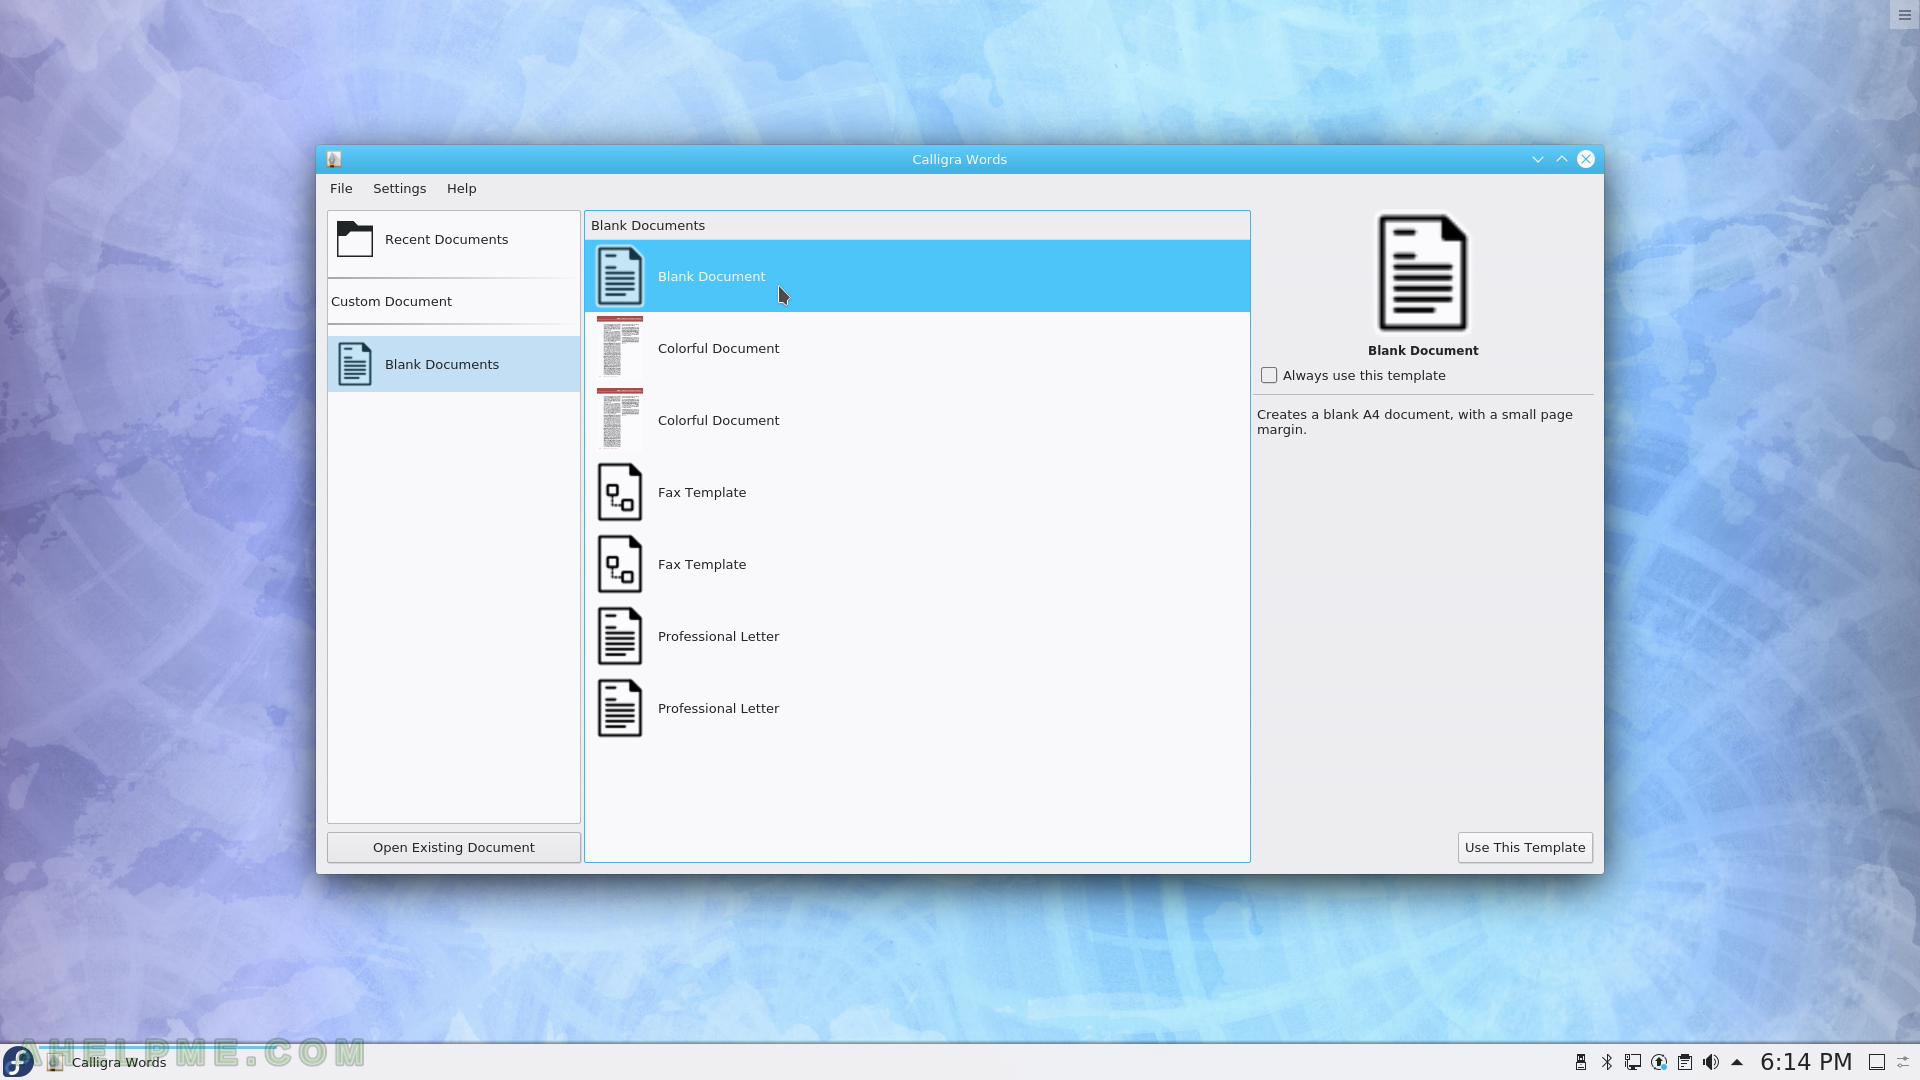The height and width of the screenshot is (1080, 1920).
Task: Click the show desktop icon in panel
Action: point(1877,1062)
